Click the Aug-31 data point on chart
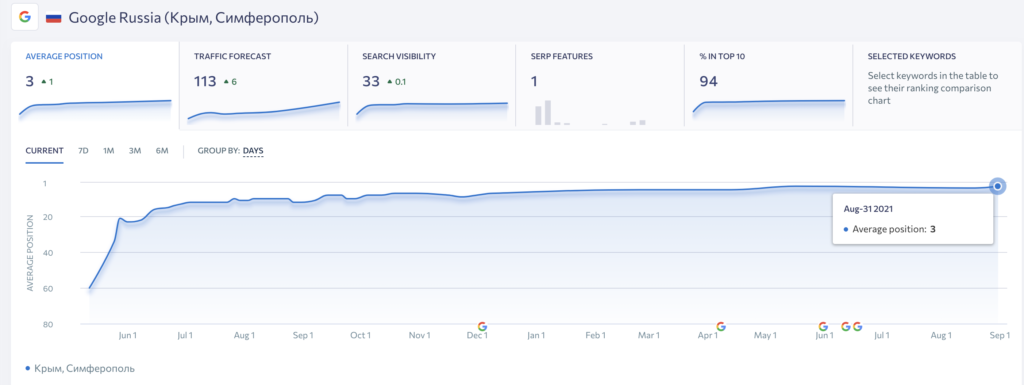 pos(997,187)
